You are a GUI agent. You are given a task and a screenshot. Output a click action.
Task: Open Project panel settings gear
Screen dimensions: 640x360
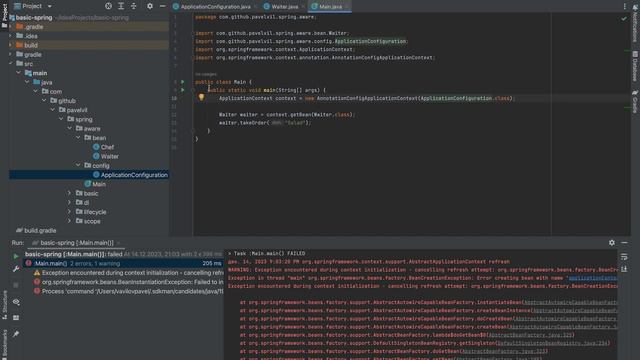pyautogui.click(x=150, y=6)
